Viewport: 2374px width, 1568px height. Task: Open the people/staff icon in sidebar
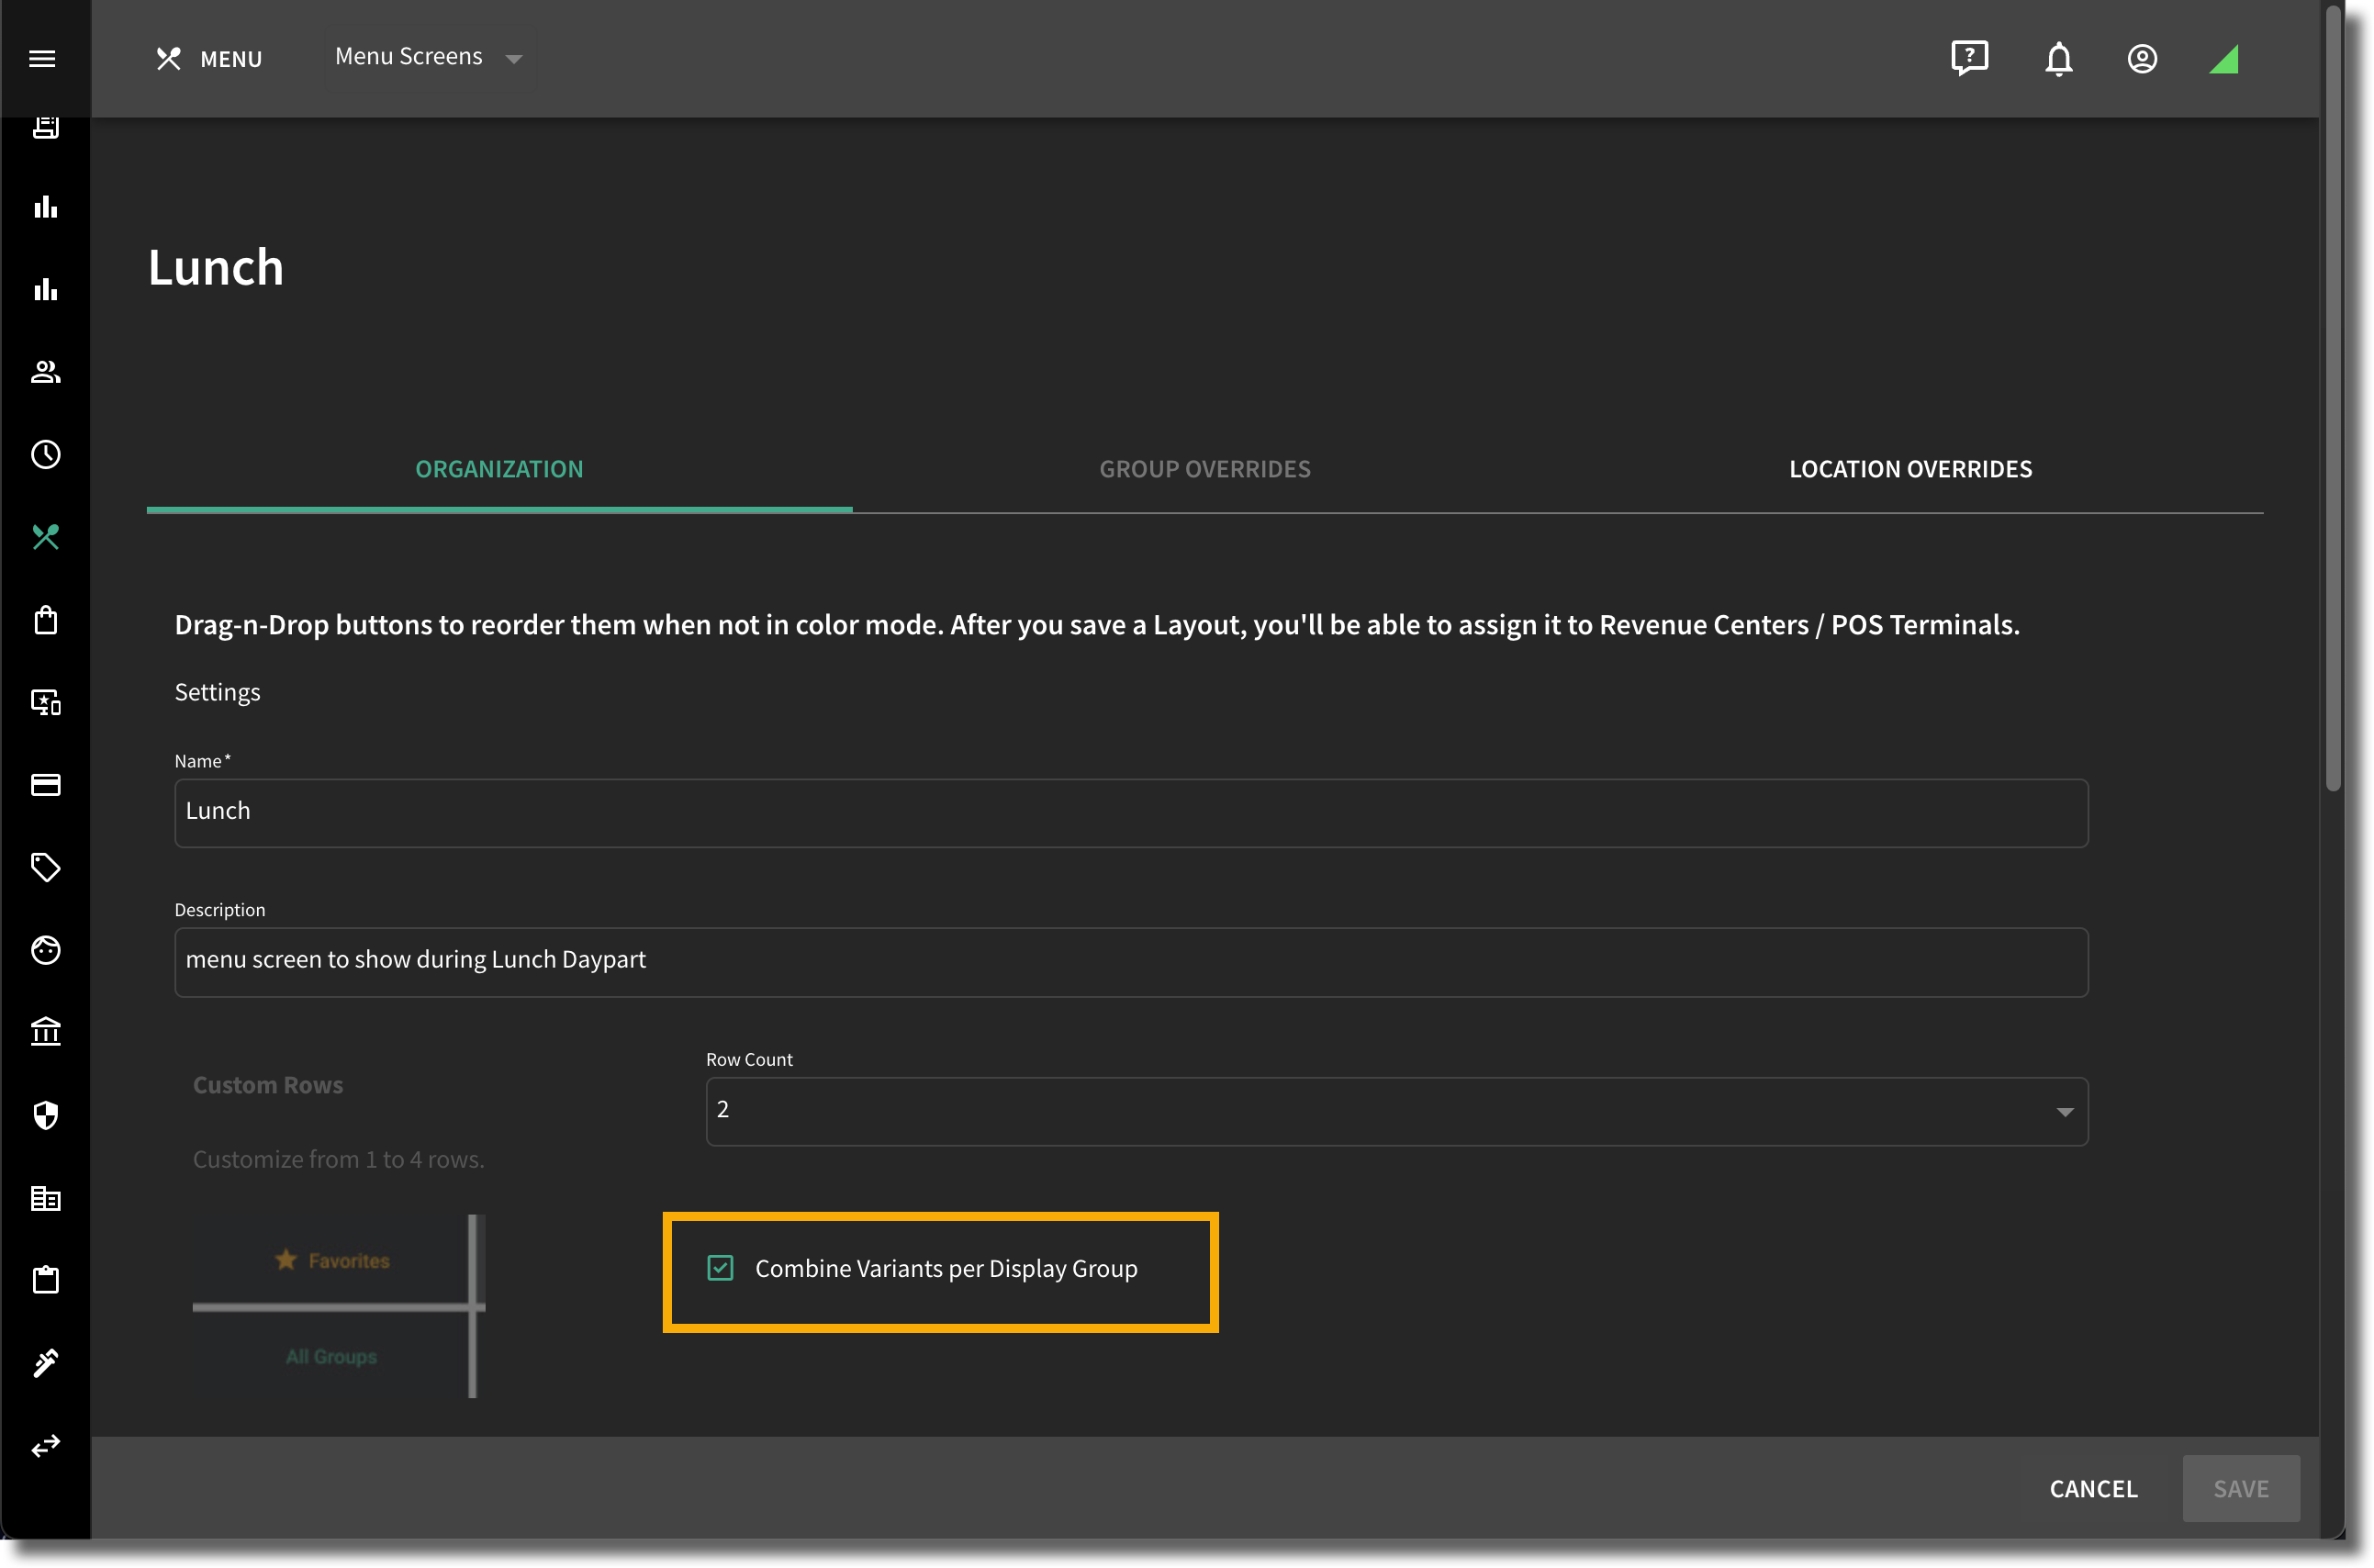point(46,372)
